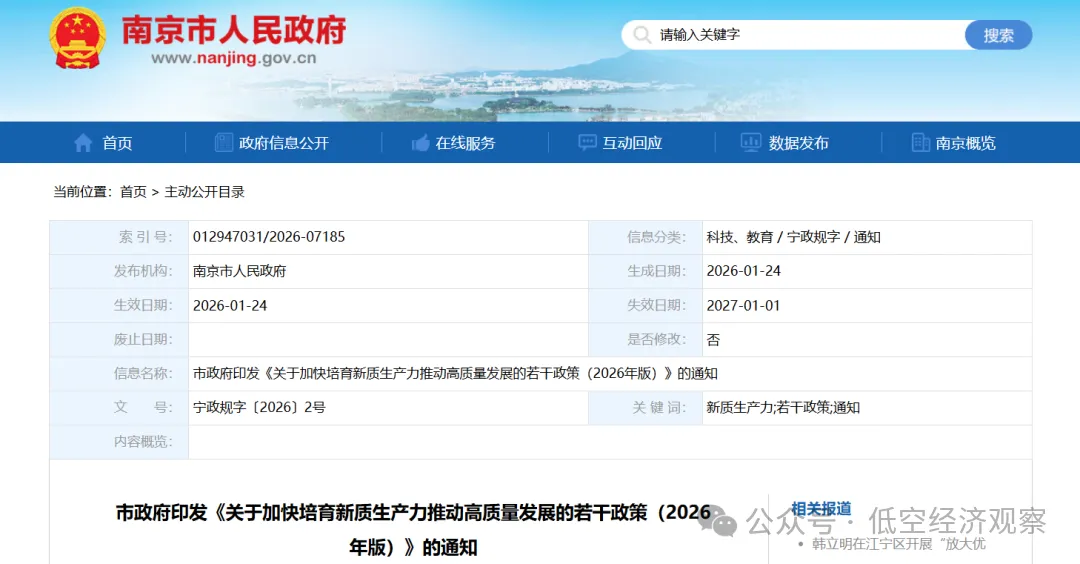
Task: Open the 政府信息公开 menu item
Action: click(284, 143)
